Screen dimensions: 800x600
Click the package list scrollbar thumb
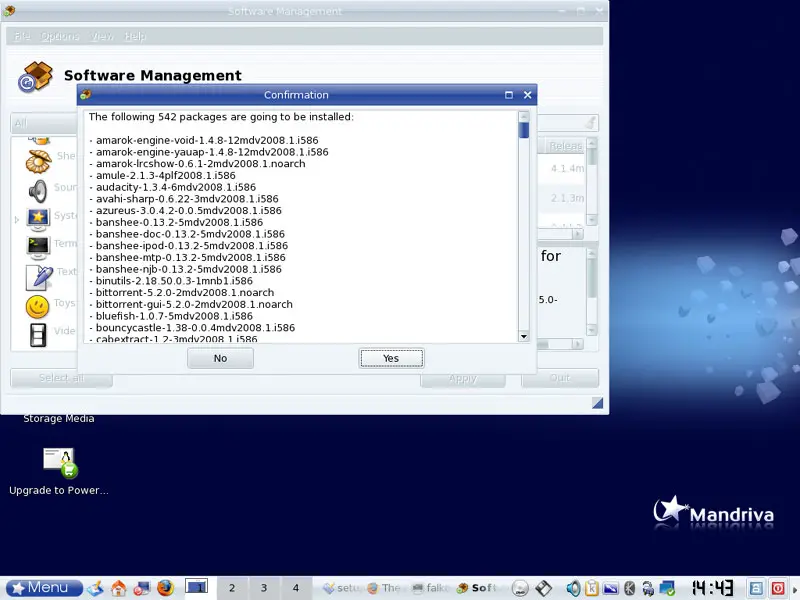click(x=523, y=130)
